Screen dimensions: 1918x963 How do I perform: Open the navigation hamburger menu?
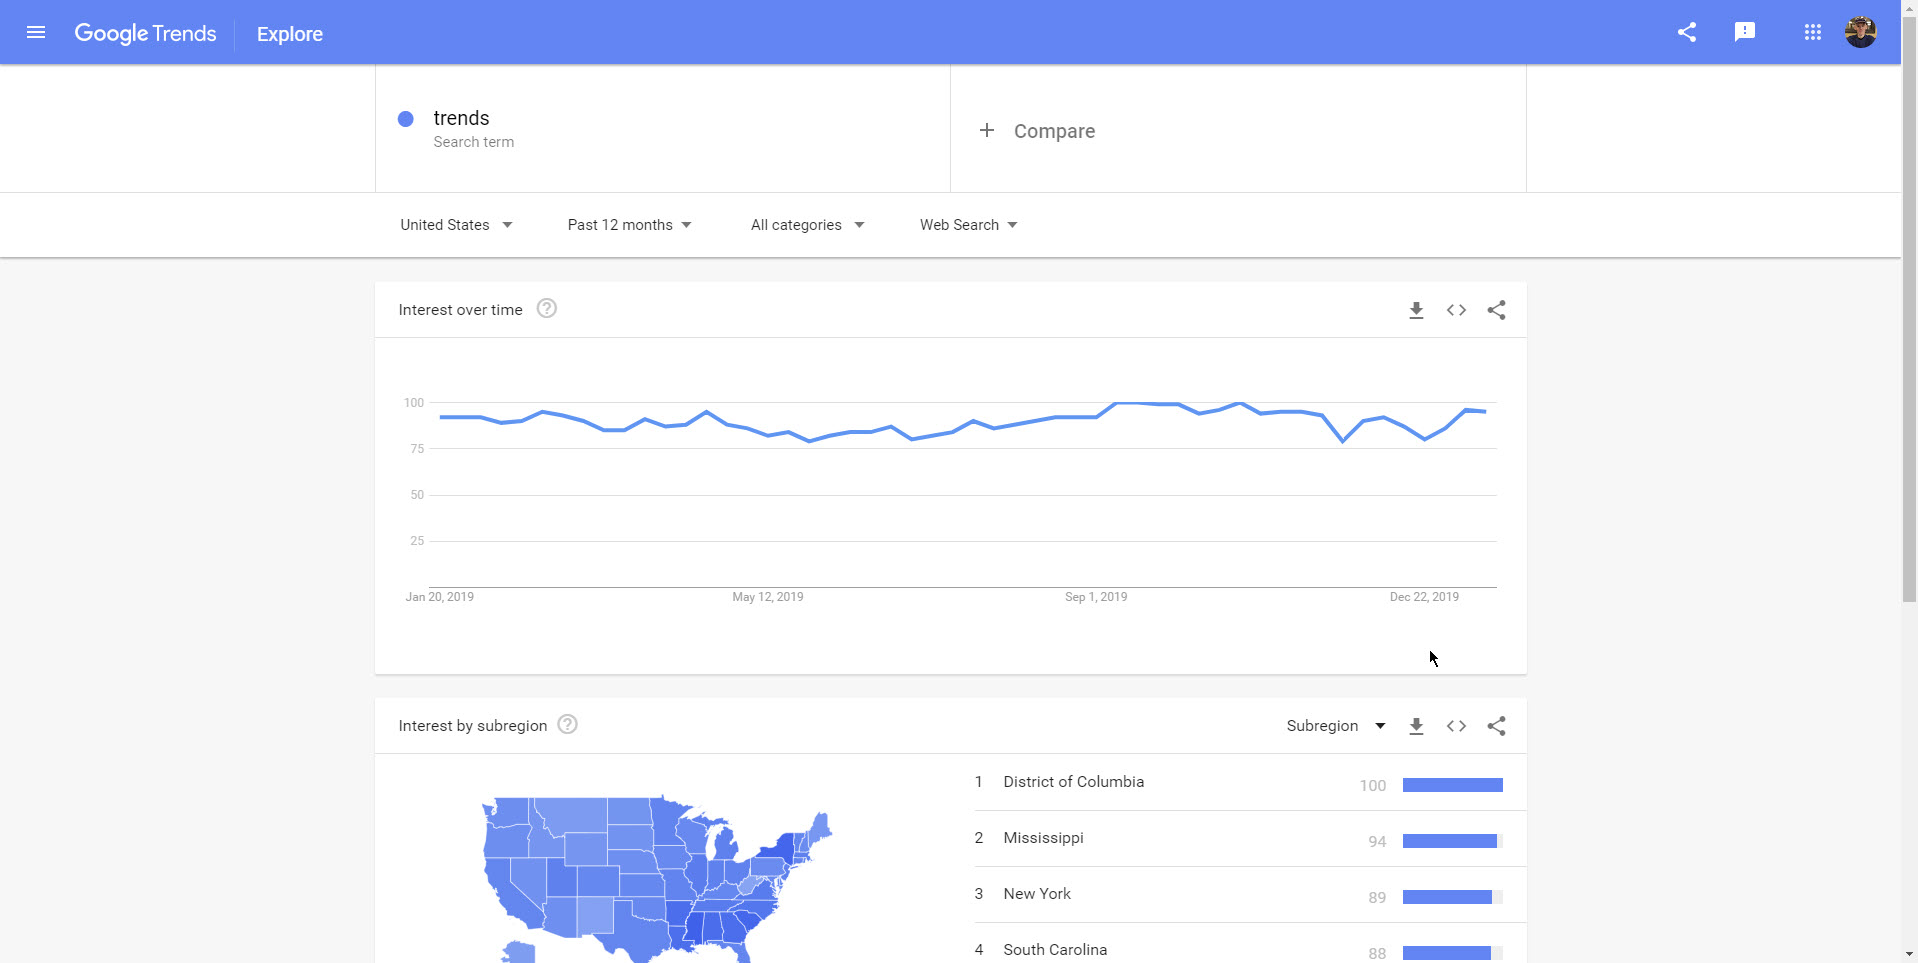pos(35,32)
